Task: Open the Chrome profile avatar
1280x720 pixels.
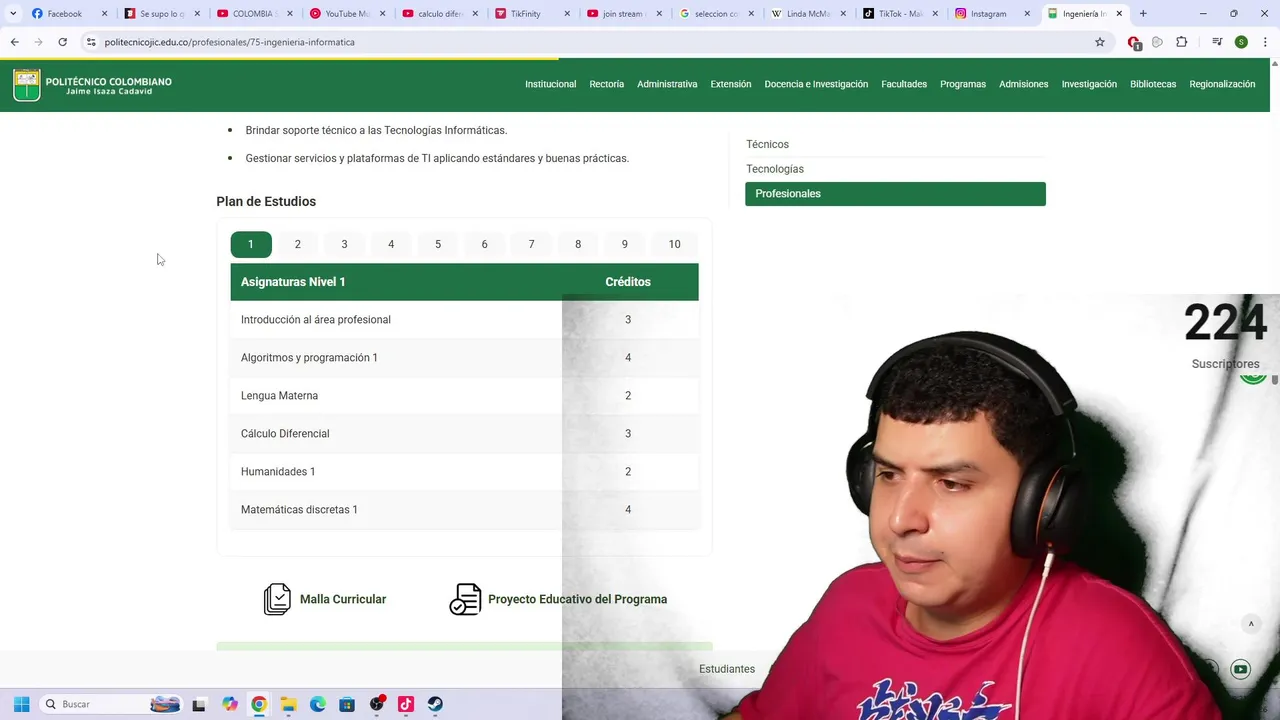Action: click(1241, 42)
